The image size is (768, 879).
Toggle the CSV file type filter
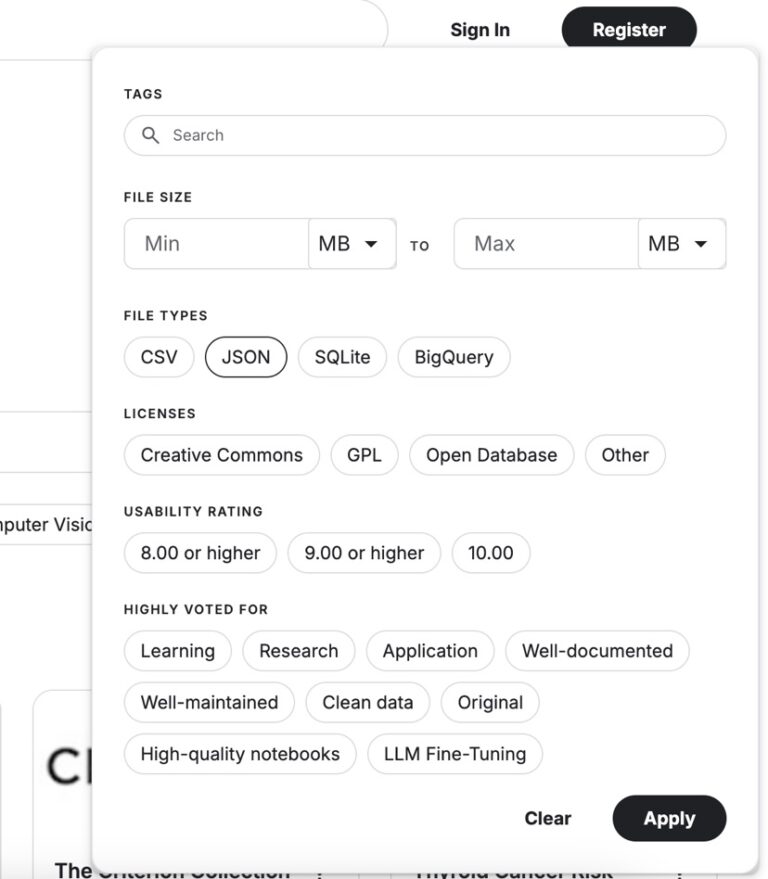pyautogui.click(x=158, y=357)
